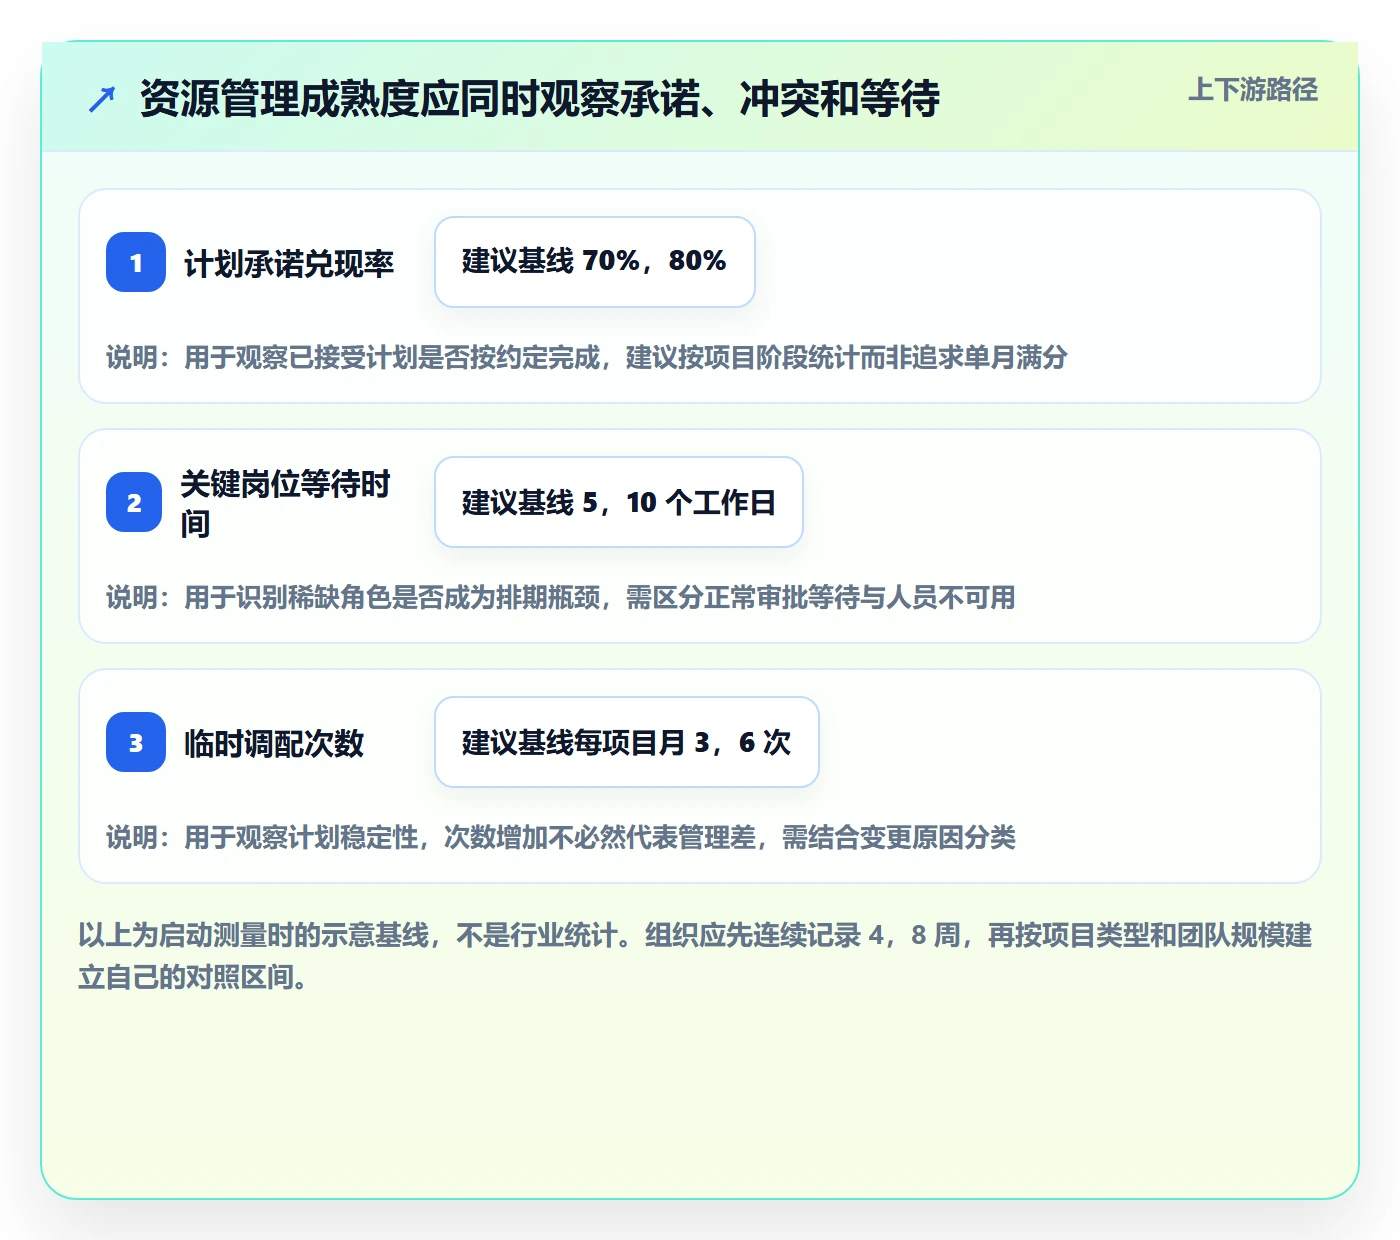Click the title 资源管理成熟度应同时观察承诺、冲突和等待
Screen dimensions: 1400x1240
540,98
